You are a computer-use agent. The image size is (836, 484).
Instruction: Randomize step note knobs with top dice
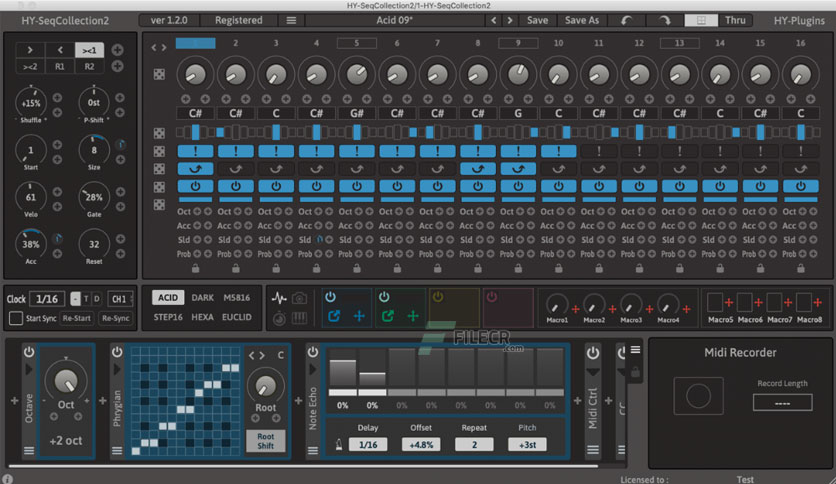159,74
